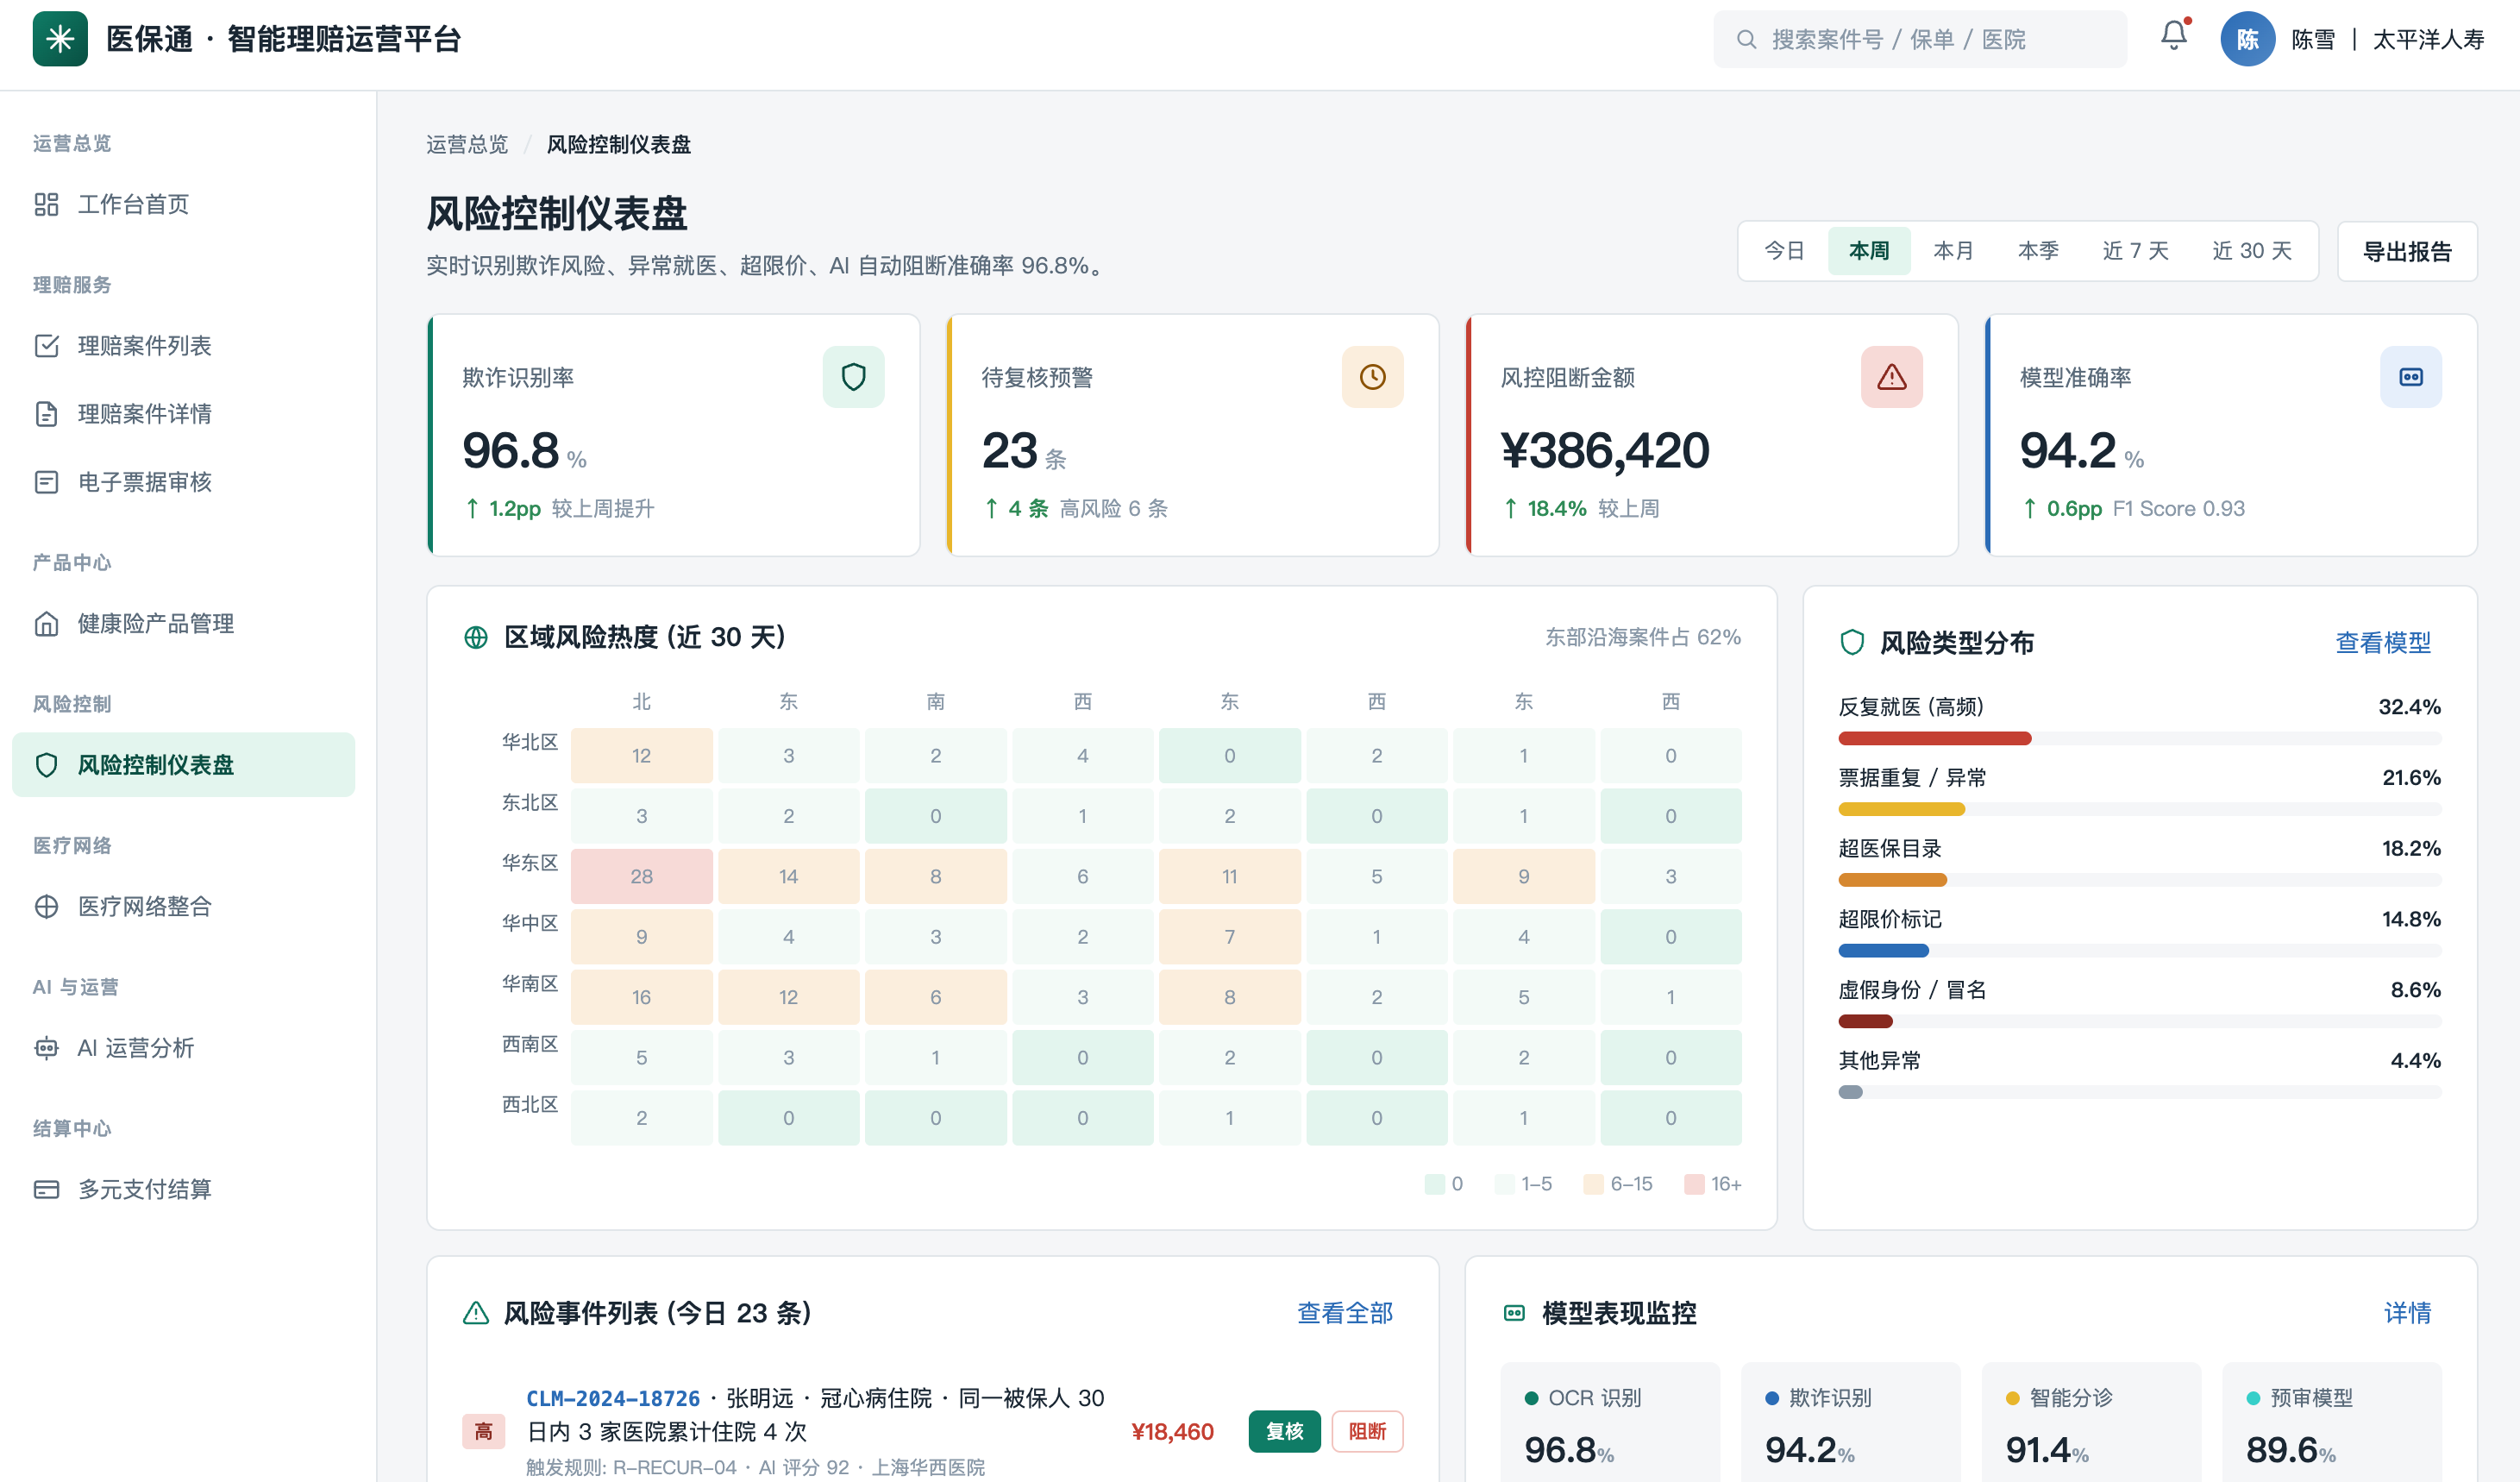Click the 理赔案件详情 document icon
The image size is (2520, 1482).
tap(46, 414)
